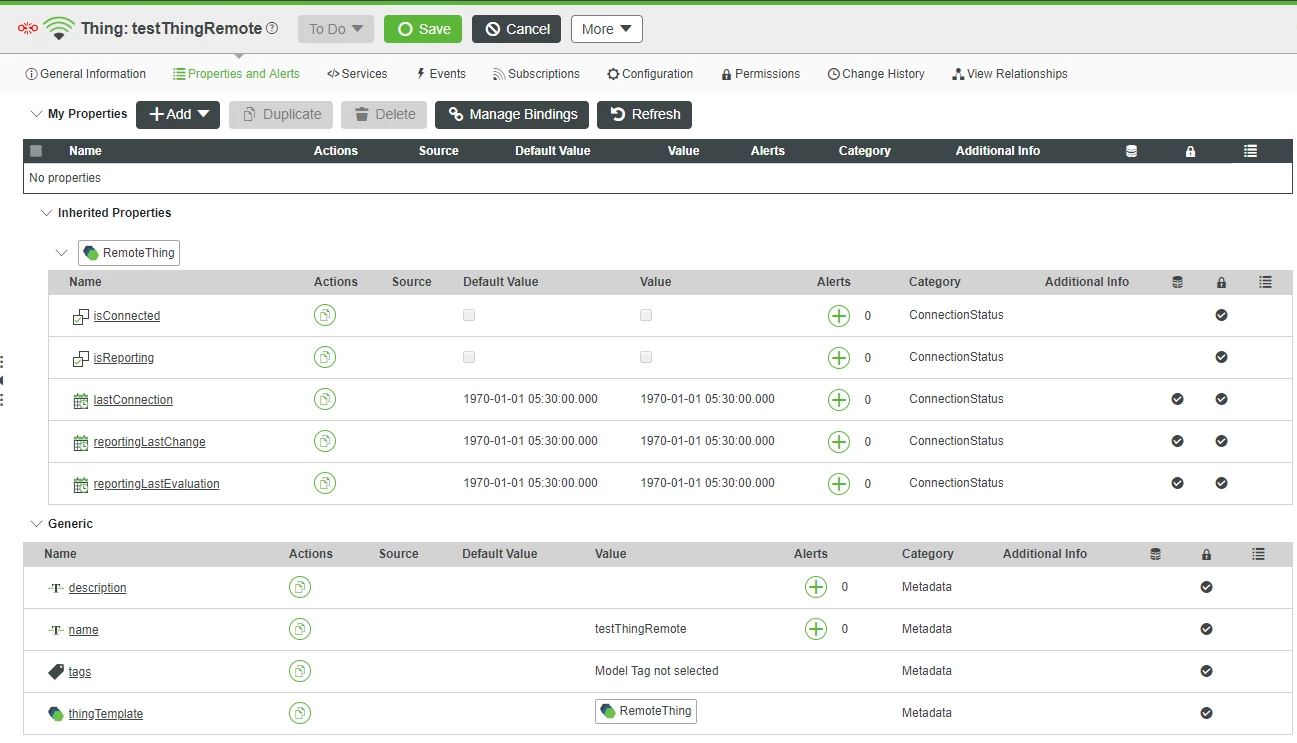Toggle isReporting default value checkbox
The image size is (1297, 743).
pos(469,357)
